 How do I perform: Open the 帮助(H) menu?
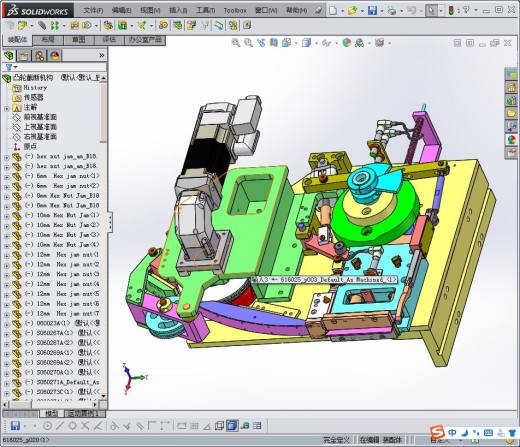(296, 11)
